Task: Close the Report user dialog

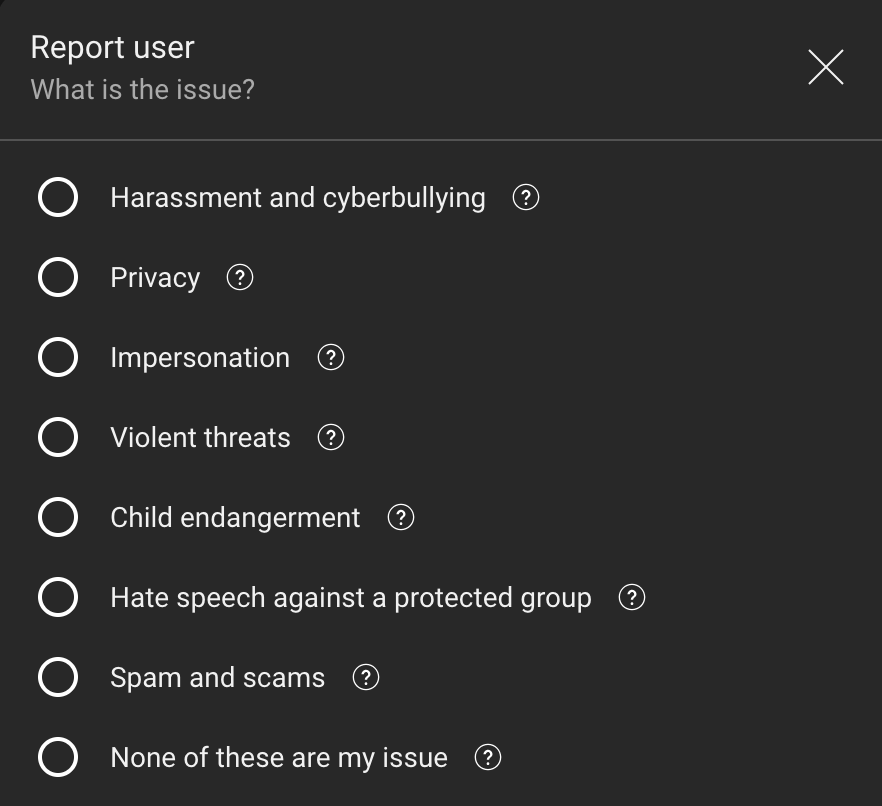Action: [825, 67]
